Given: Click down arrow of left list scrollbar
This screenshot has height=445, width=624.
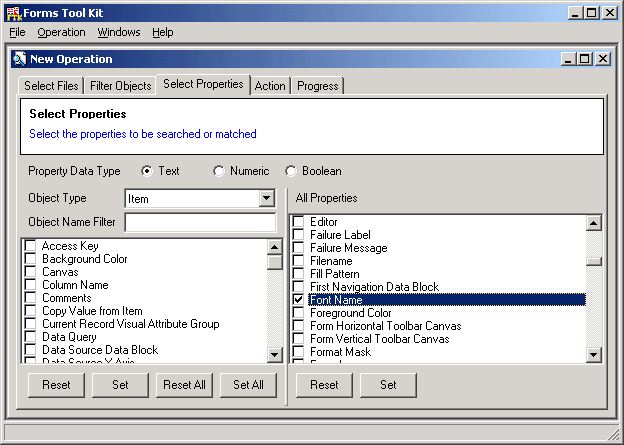Looking at the screenshot, I should click(x=275, y=354).
